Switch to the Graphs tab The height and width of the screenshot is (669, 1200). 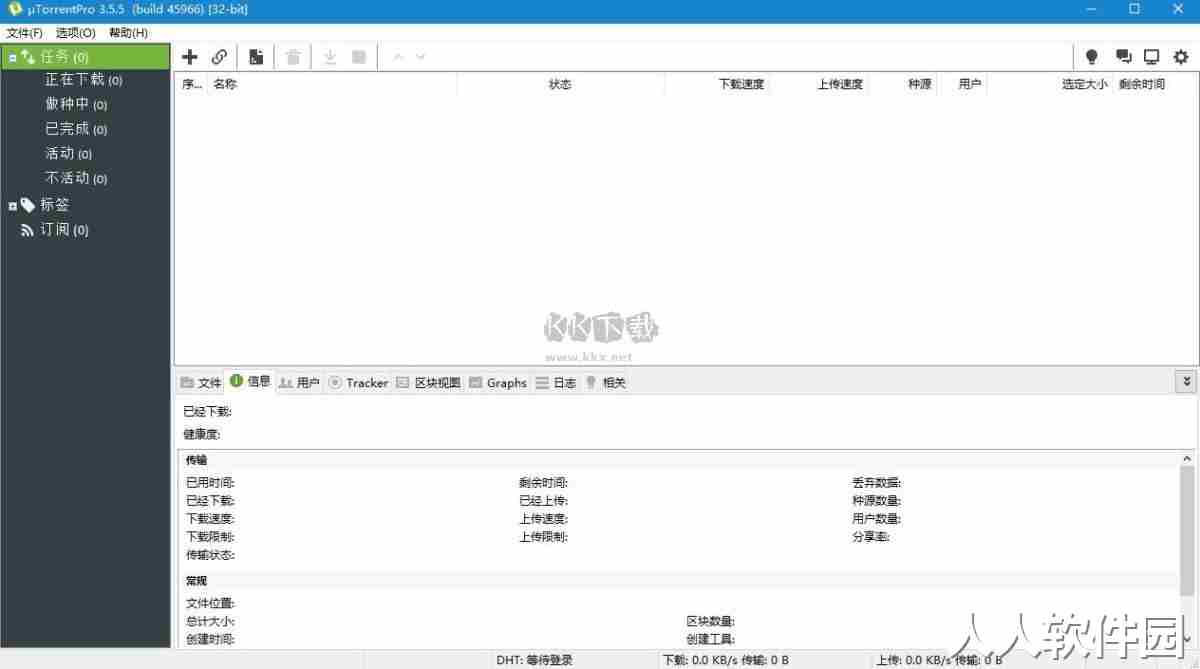[x=498, y=382]
